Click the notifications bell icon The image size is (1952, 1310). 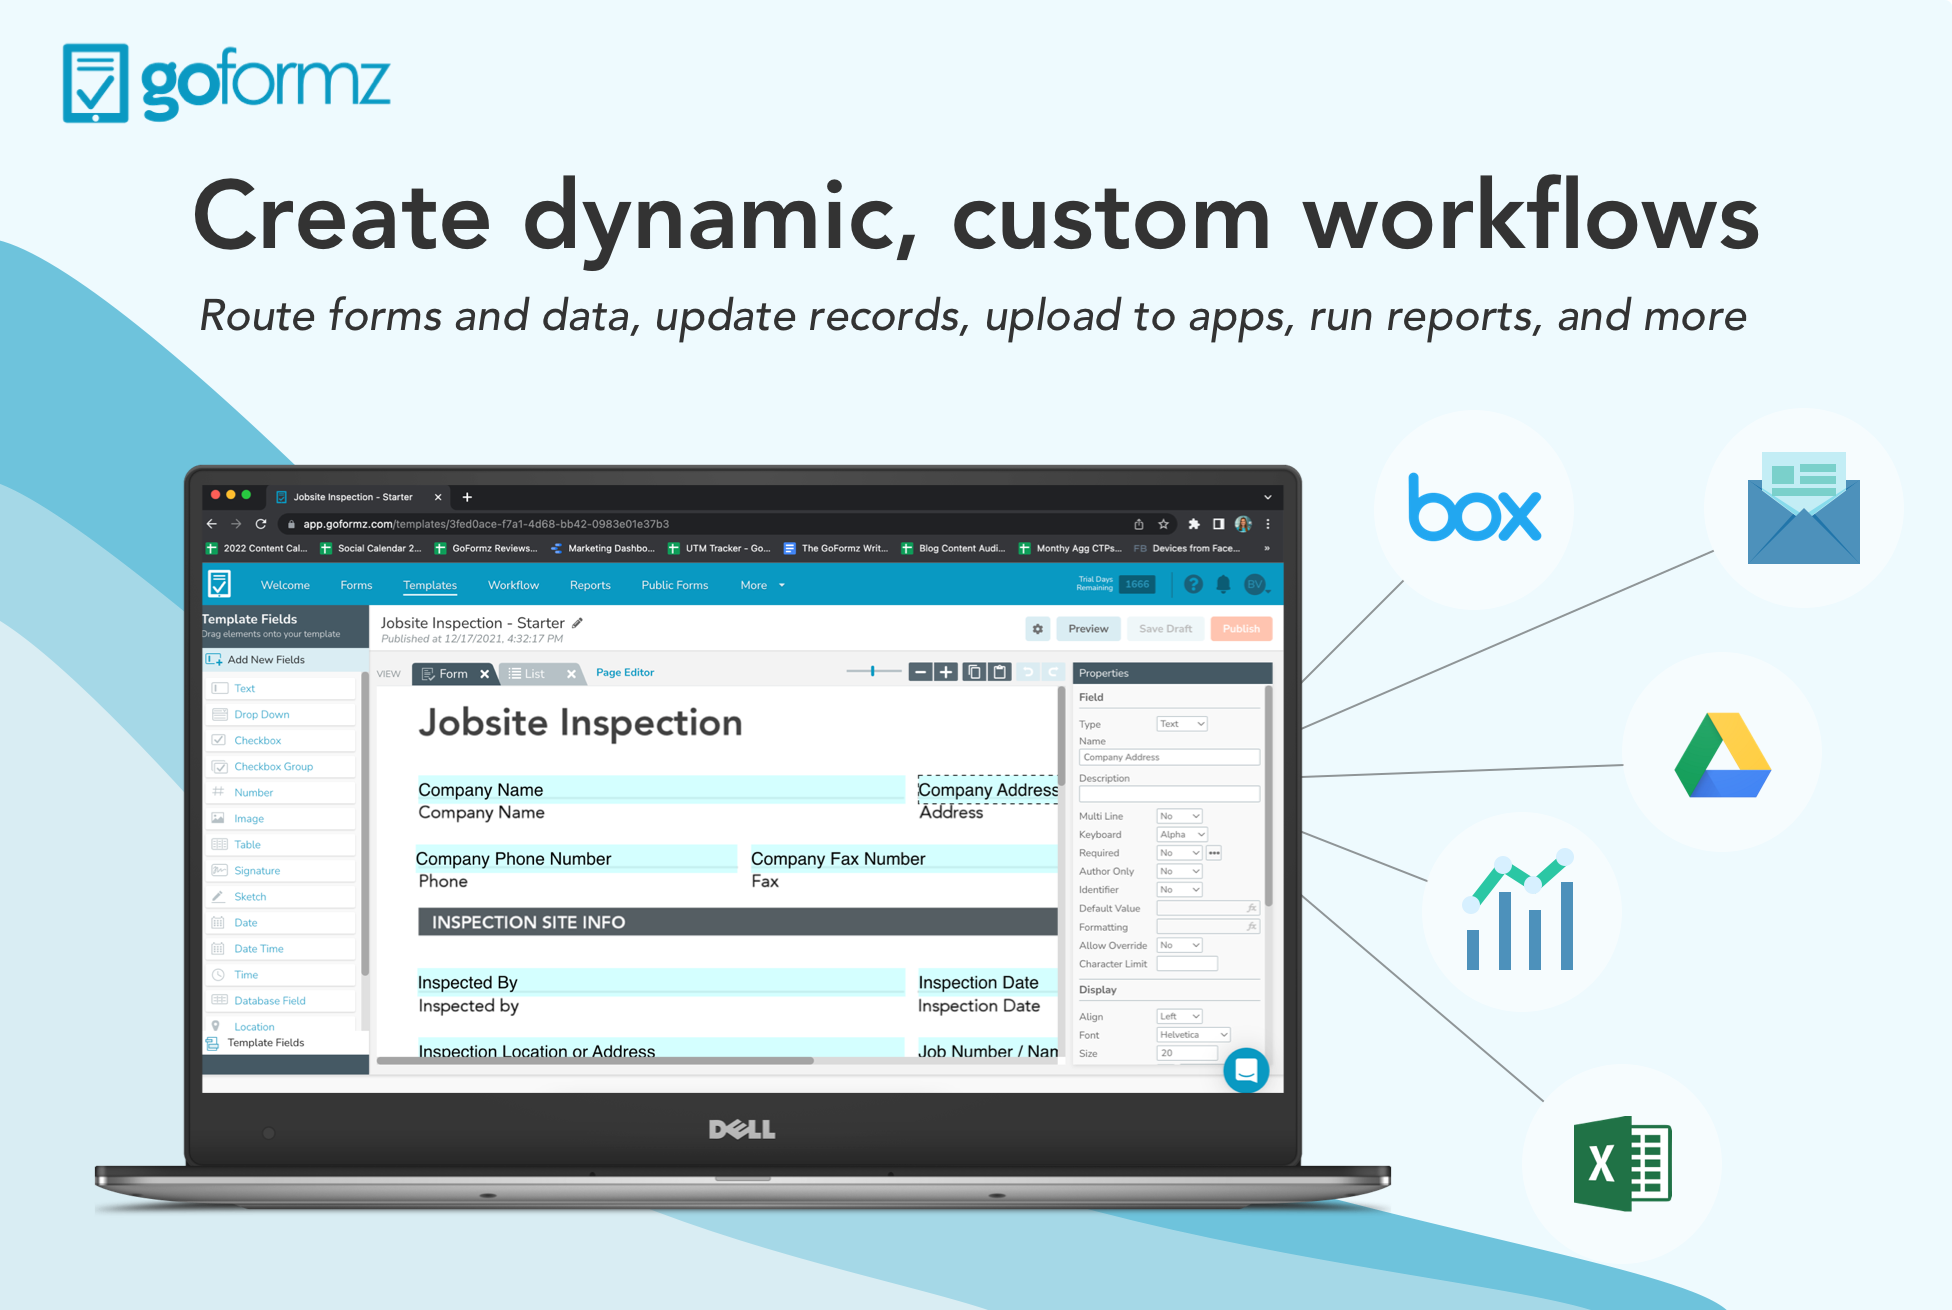click(1223, 585)
